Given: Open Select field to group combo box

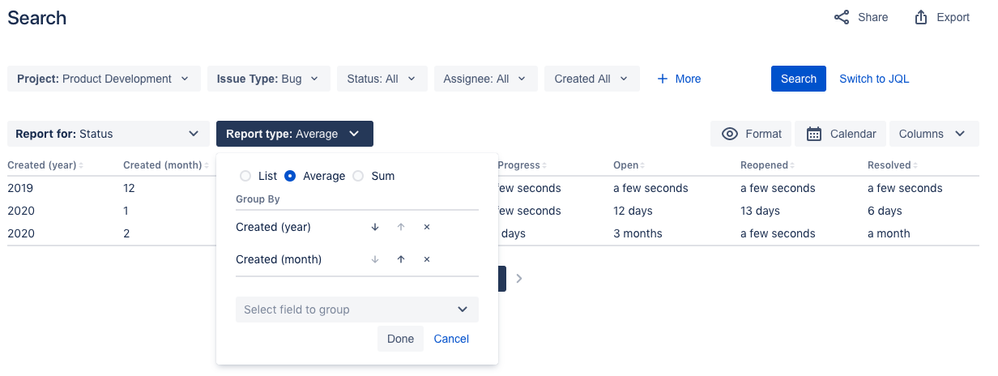Looking at the screenshot, I should (x=357, y=310).
